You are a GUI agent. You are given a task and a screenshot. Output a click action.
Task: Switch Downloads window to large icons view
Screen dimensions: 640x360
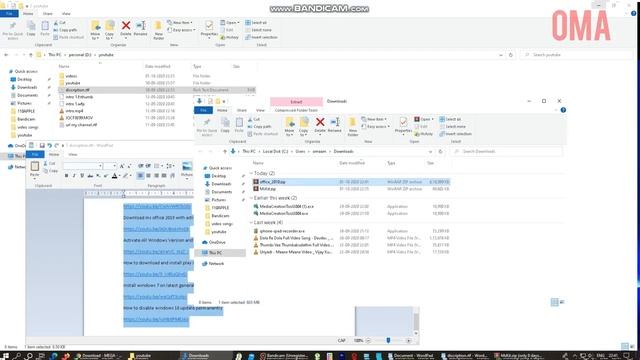click(562, 302)
